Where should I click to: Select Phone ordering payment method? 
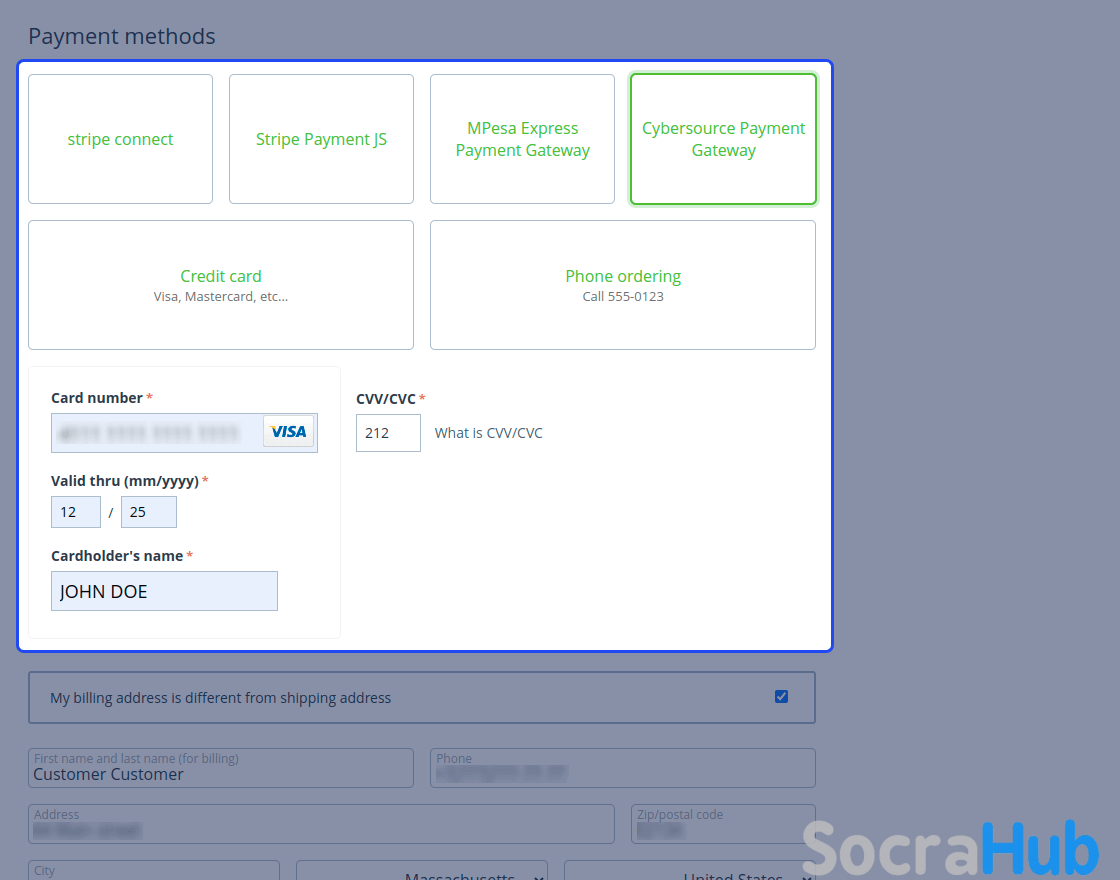[x=622, y=285]
